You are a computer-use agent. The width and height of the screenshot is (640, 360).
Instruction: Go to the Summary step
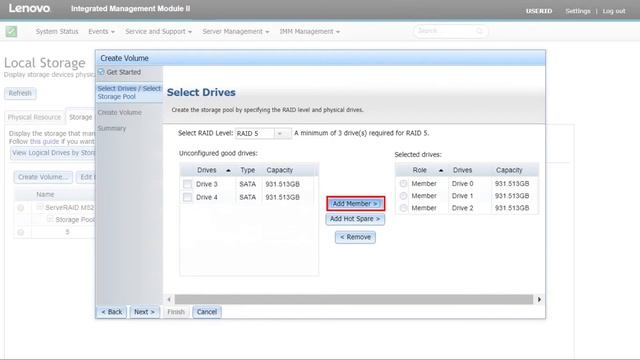(112, 128)
